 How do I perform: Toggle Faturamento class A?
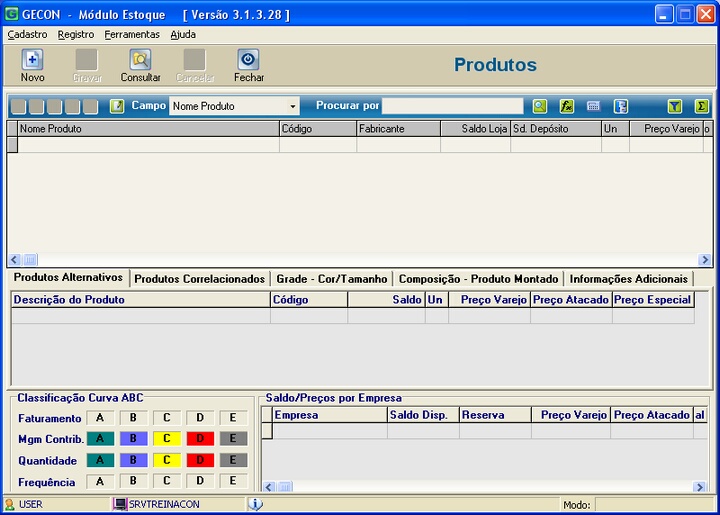point(100,418)
